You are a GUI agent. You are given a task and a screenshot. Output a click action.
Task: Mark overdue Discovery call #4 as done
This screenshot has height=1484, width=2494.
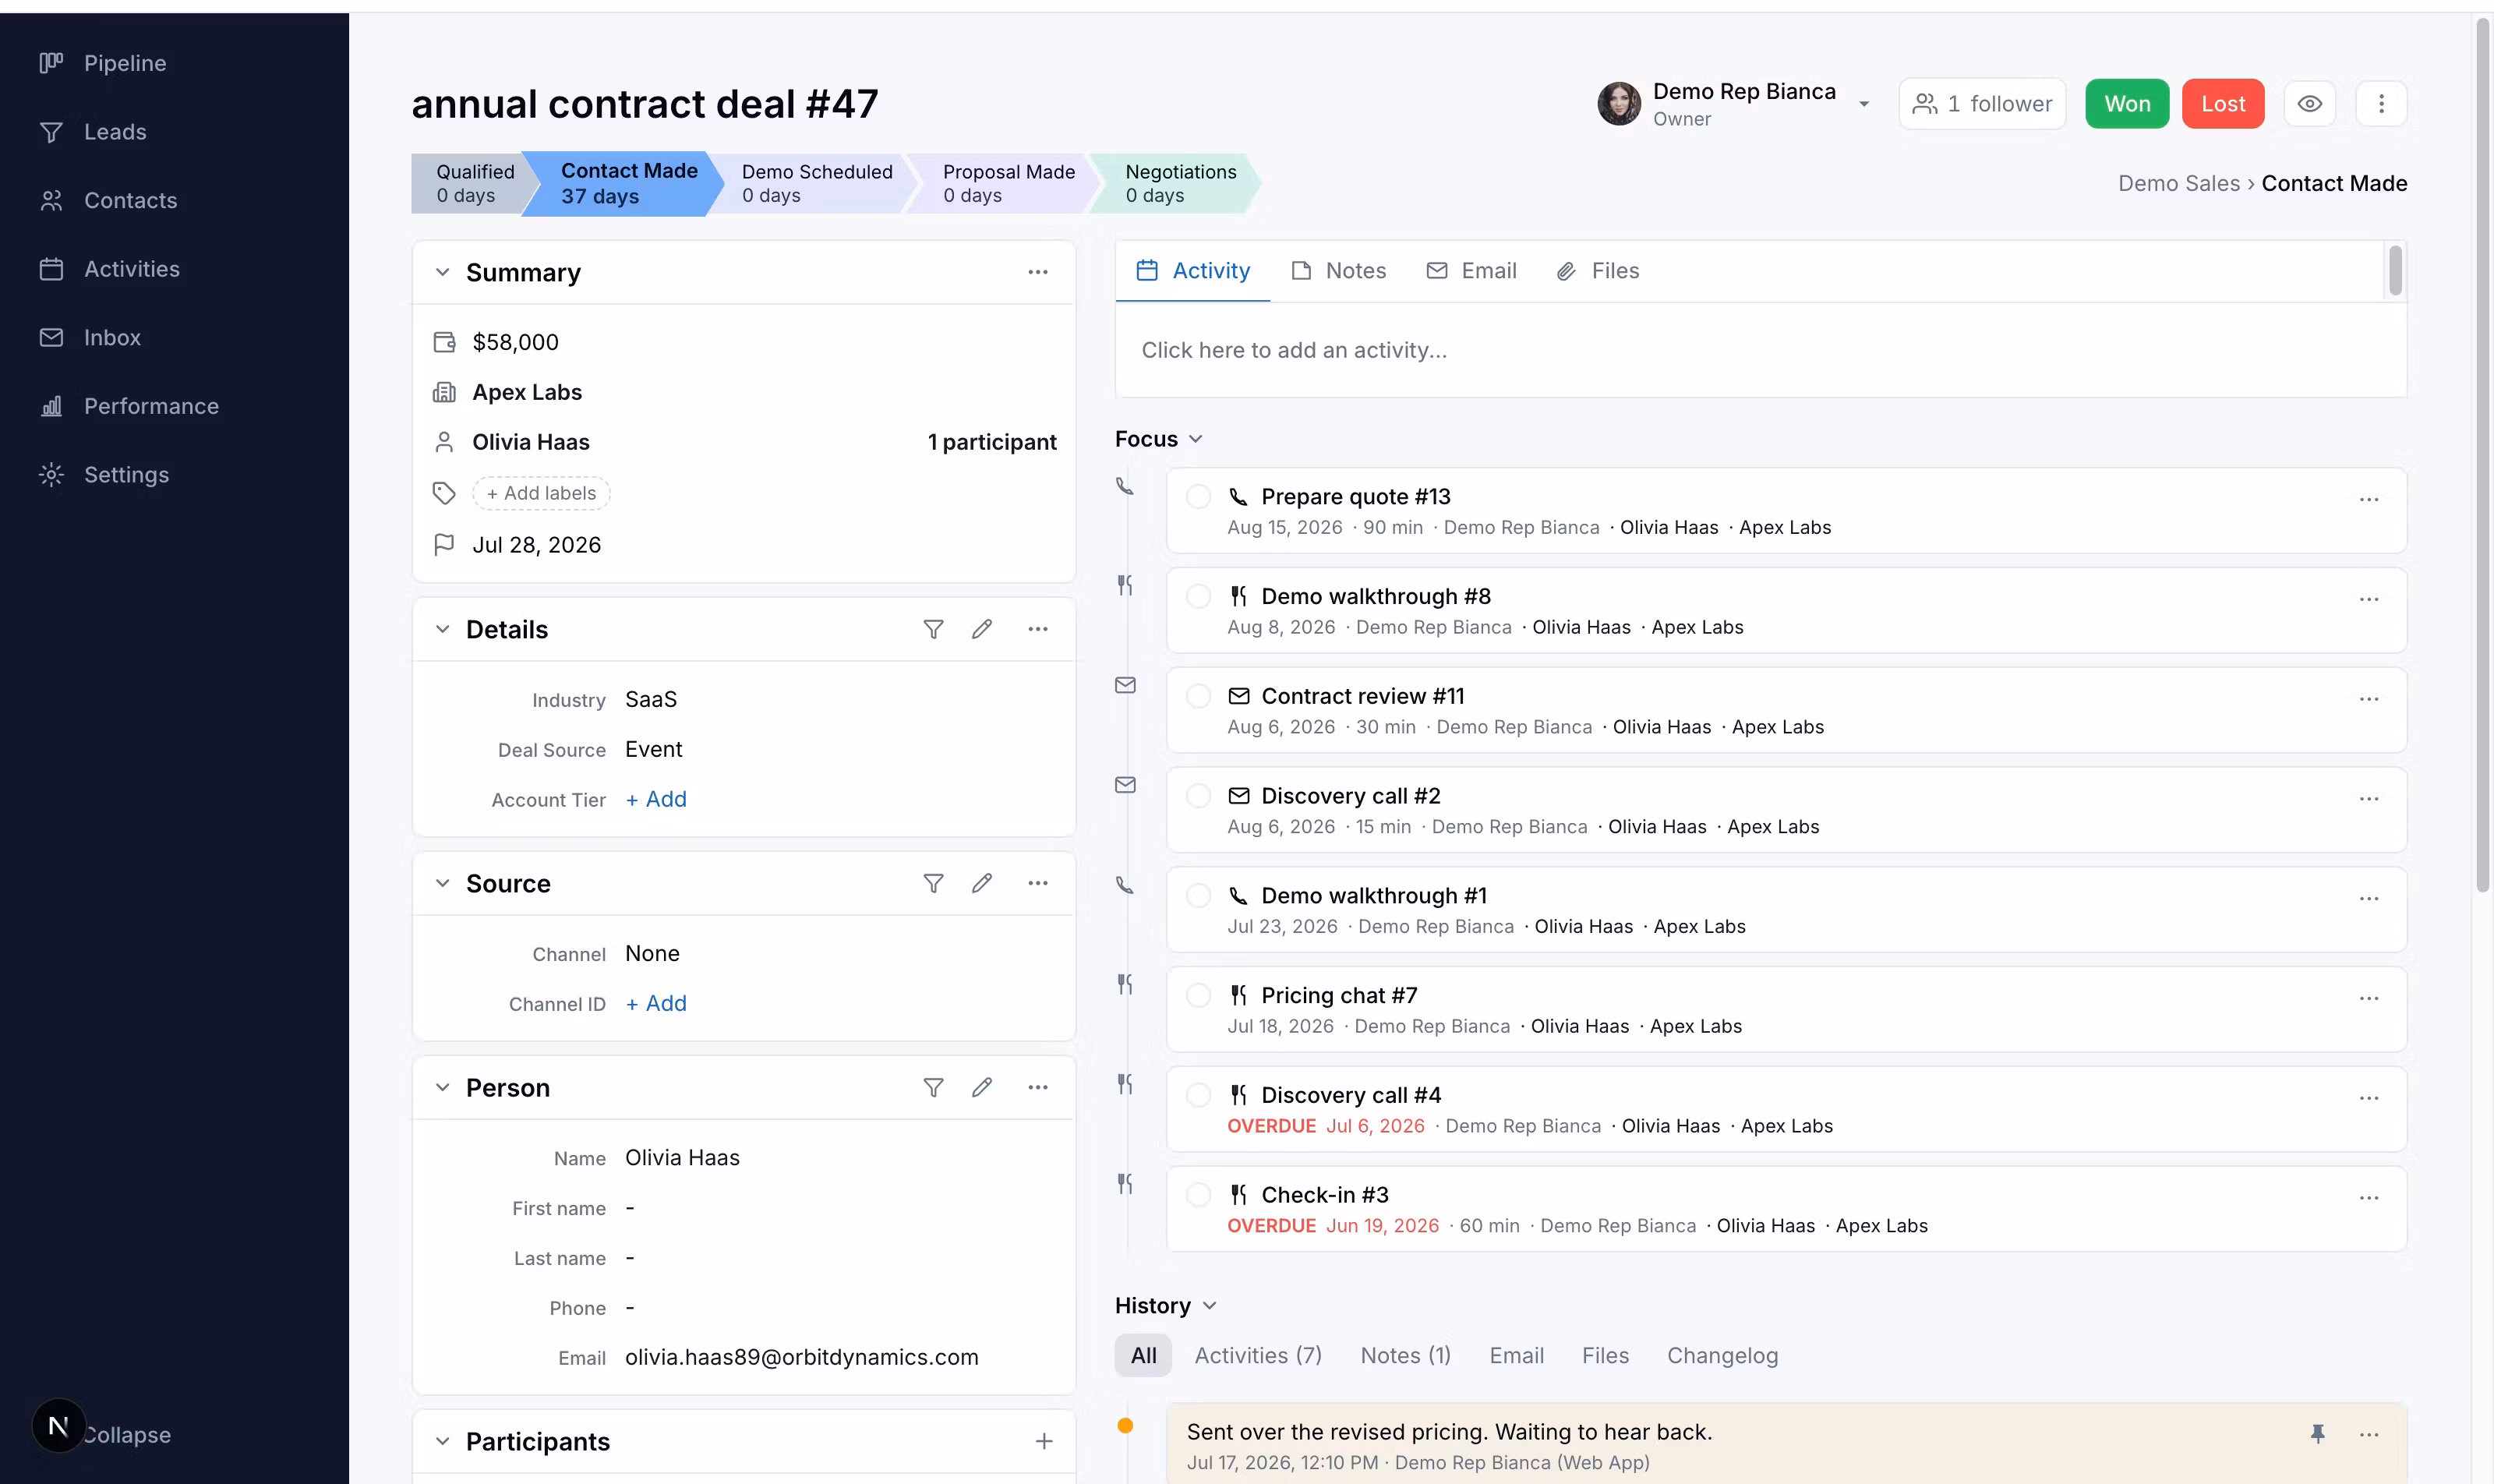(1198, 1095)
